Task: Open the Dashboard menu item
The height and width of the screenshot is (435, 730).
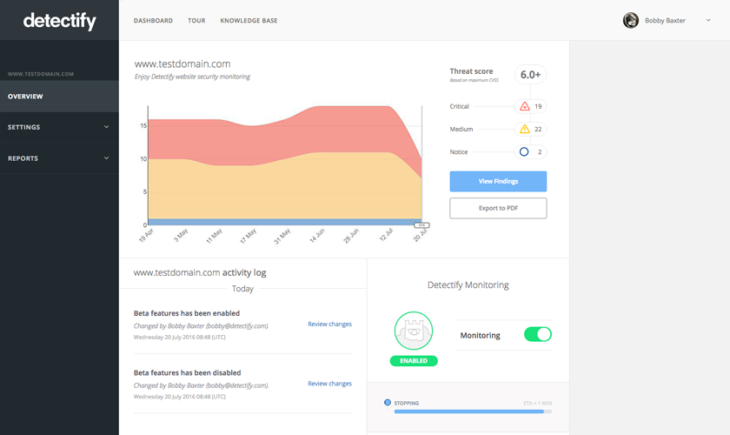Action: coord(153,20)
